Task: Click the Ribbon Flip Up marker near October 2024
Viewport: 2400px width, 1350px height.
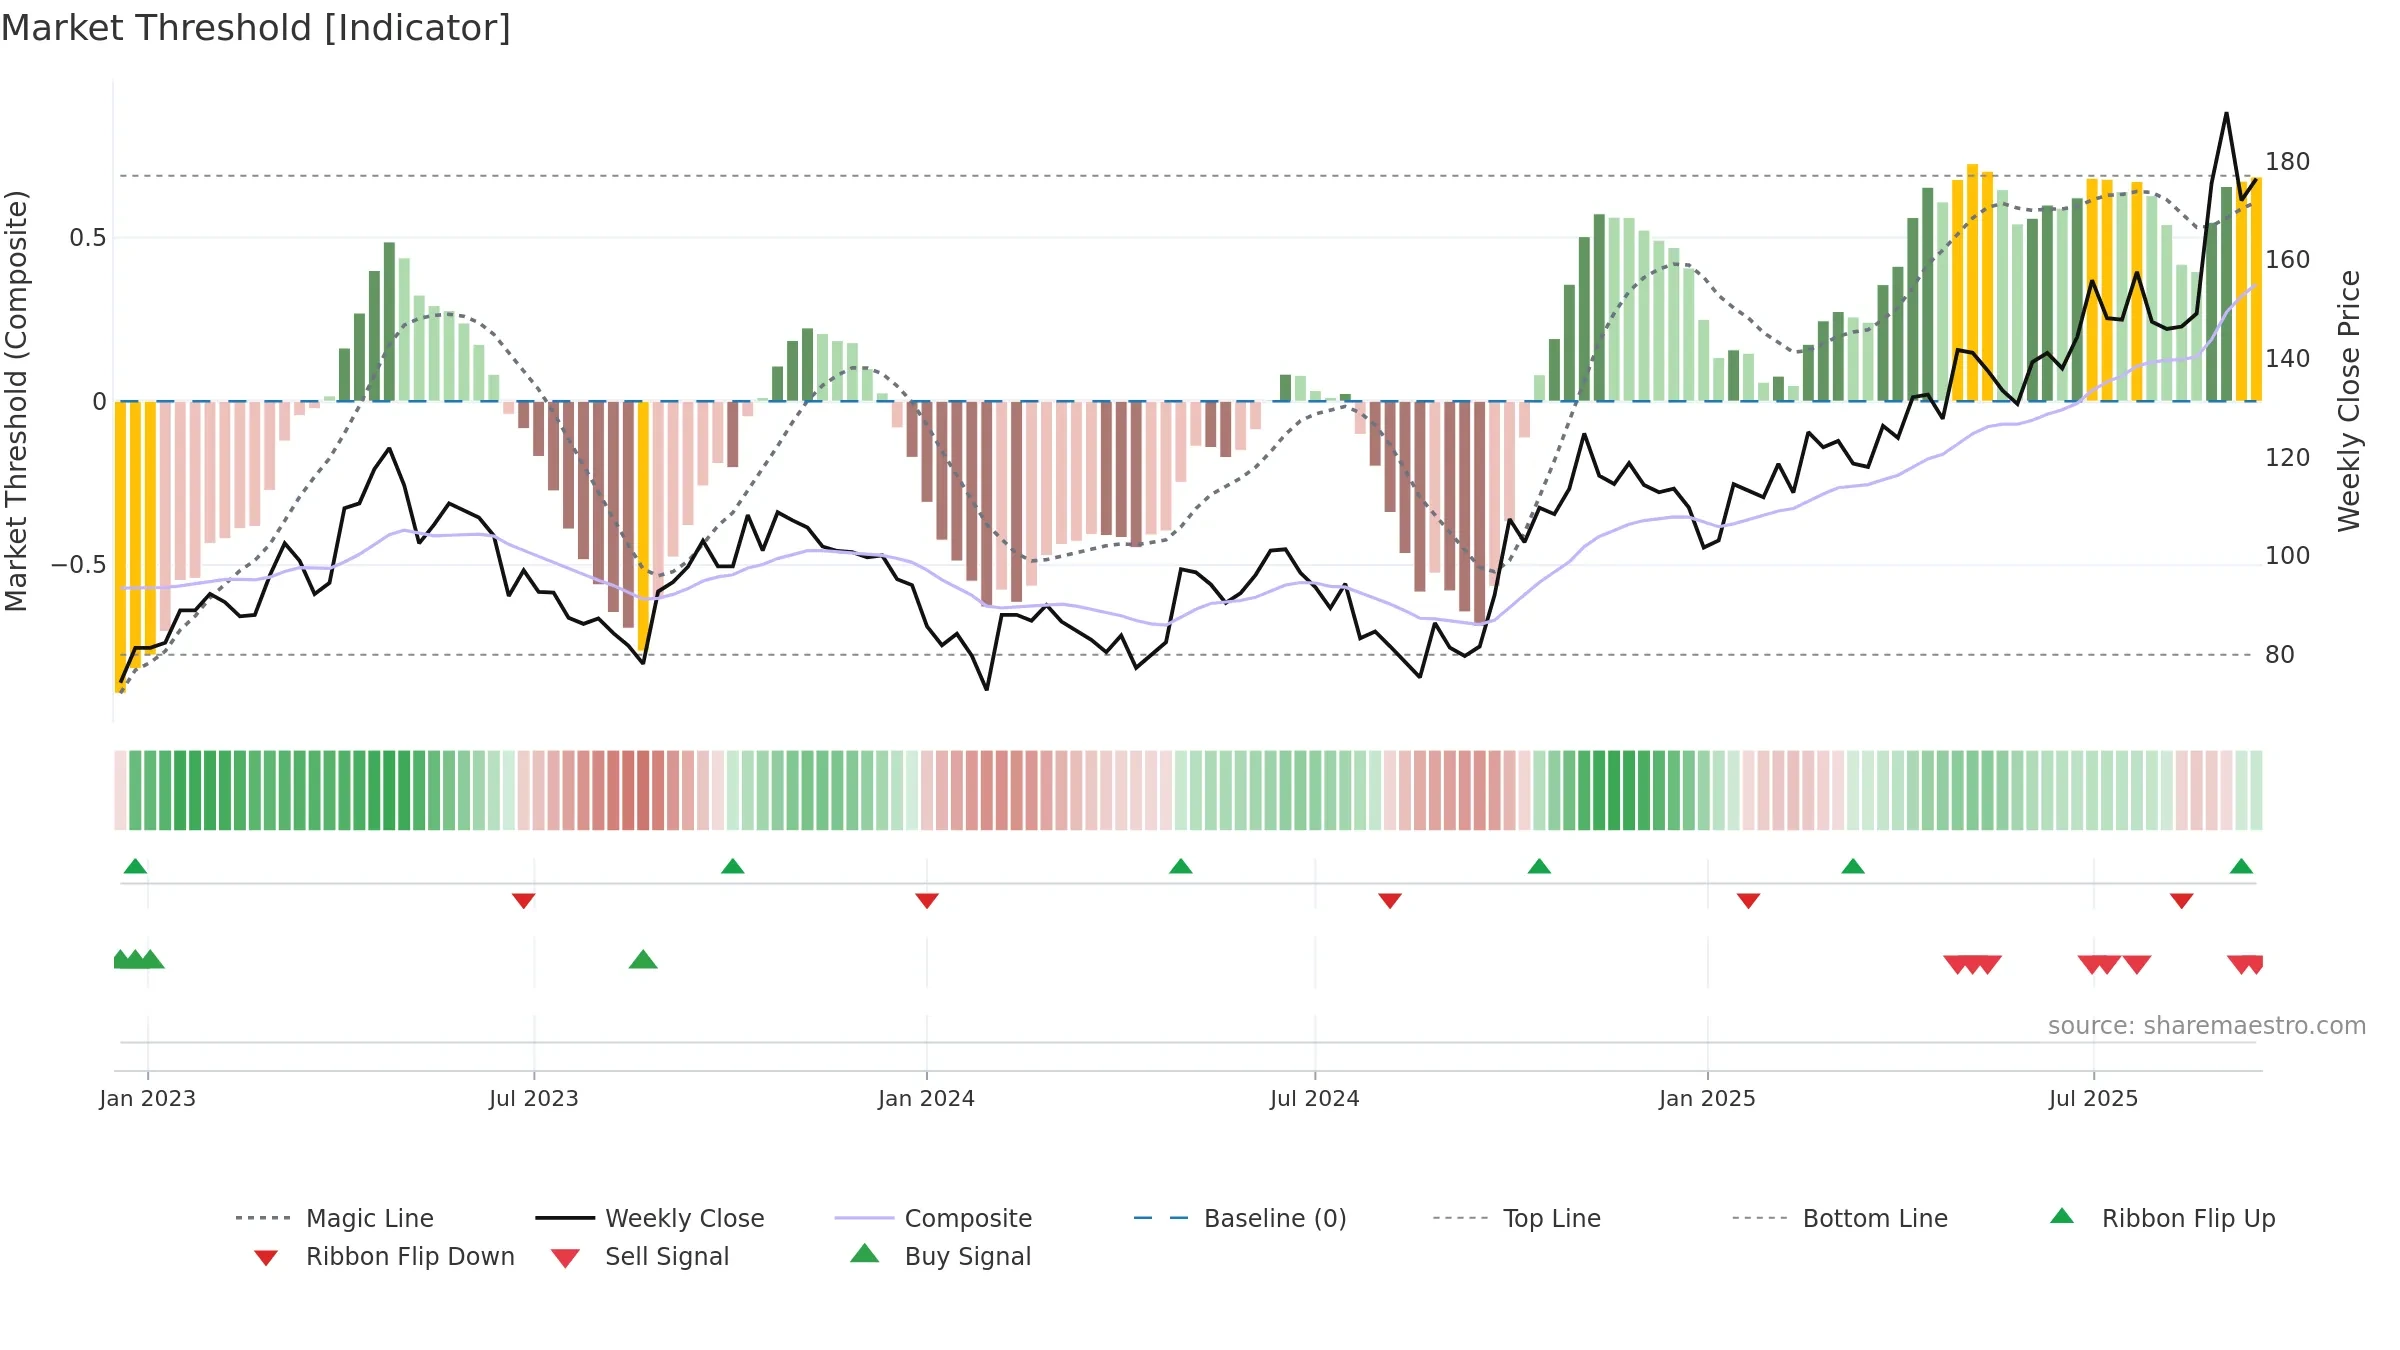Action: click(1539, 866)
